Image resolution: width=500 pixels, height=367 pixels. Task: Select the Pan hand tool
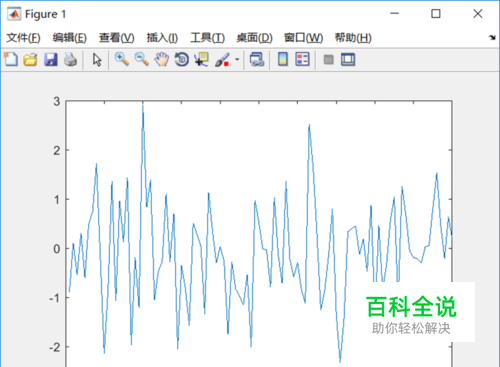pos(162,60)
